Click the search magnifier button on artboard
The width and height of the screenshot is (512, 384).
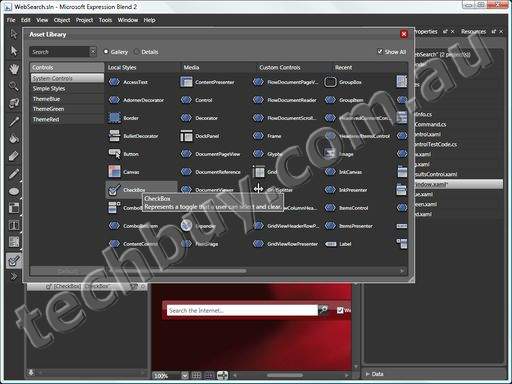(x=323, y=310)
